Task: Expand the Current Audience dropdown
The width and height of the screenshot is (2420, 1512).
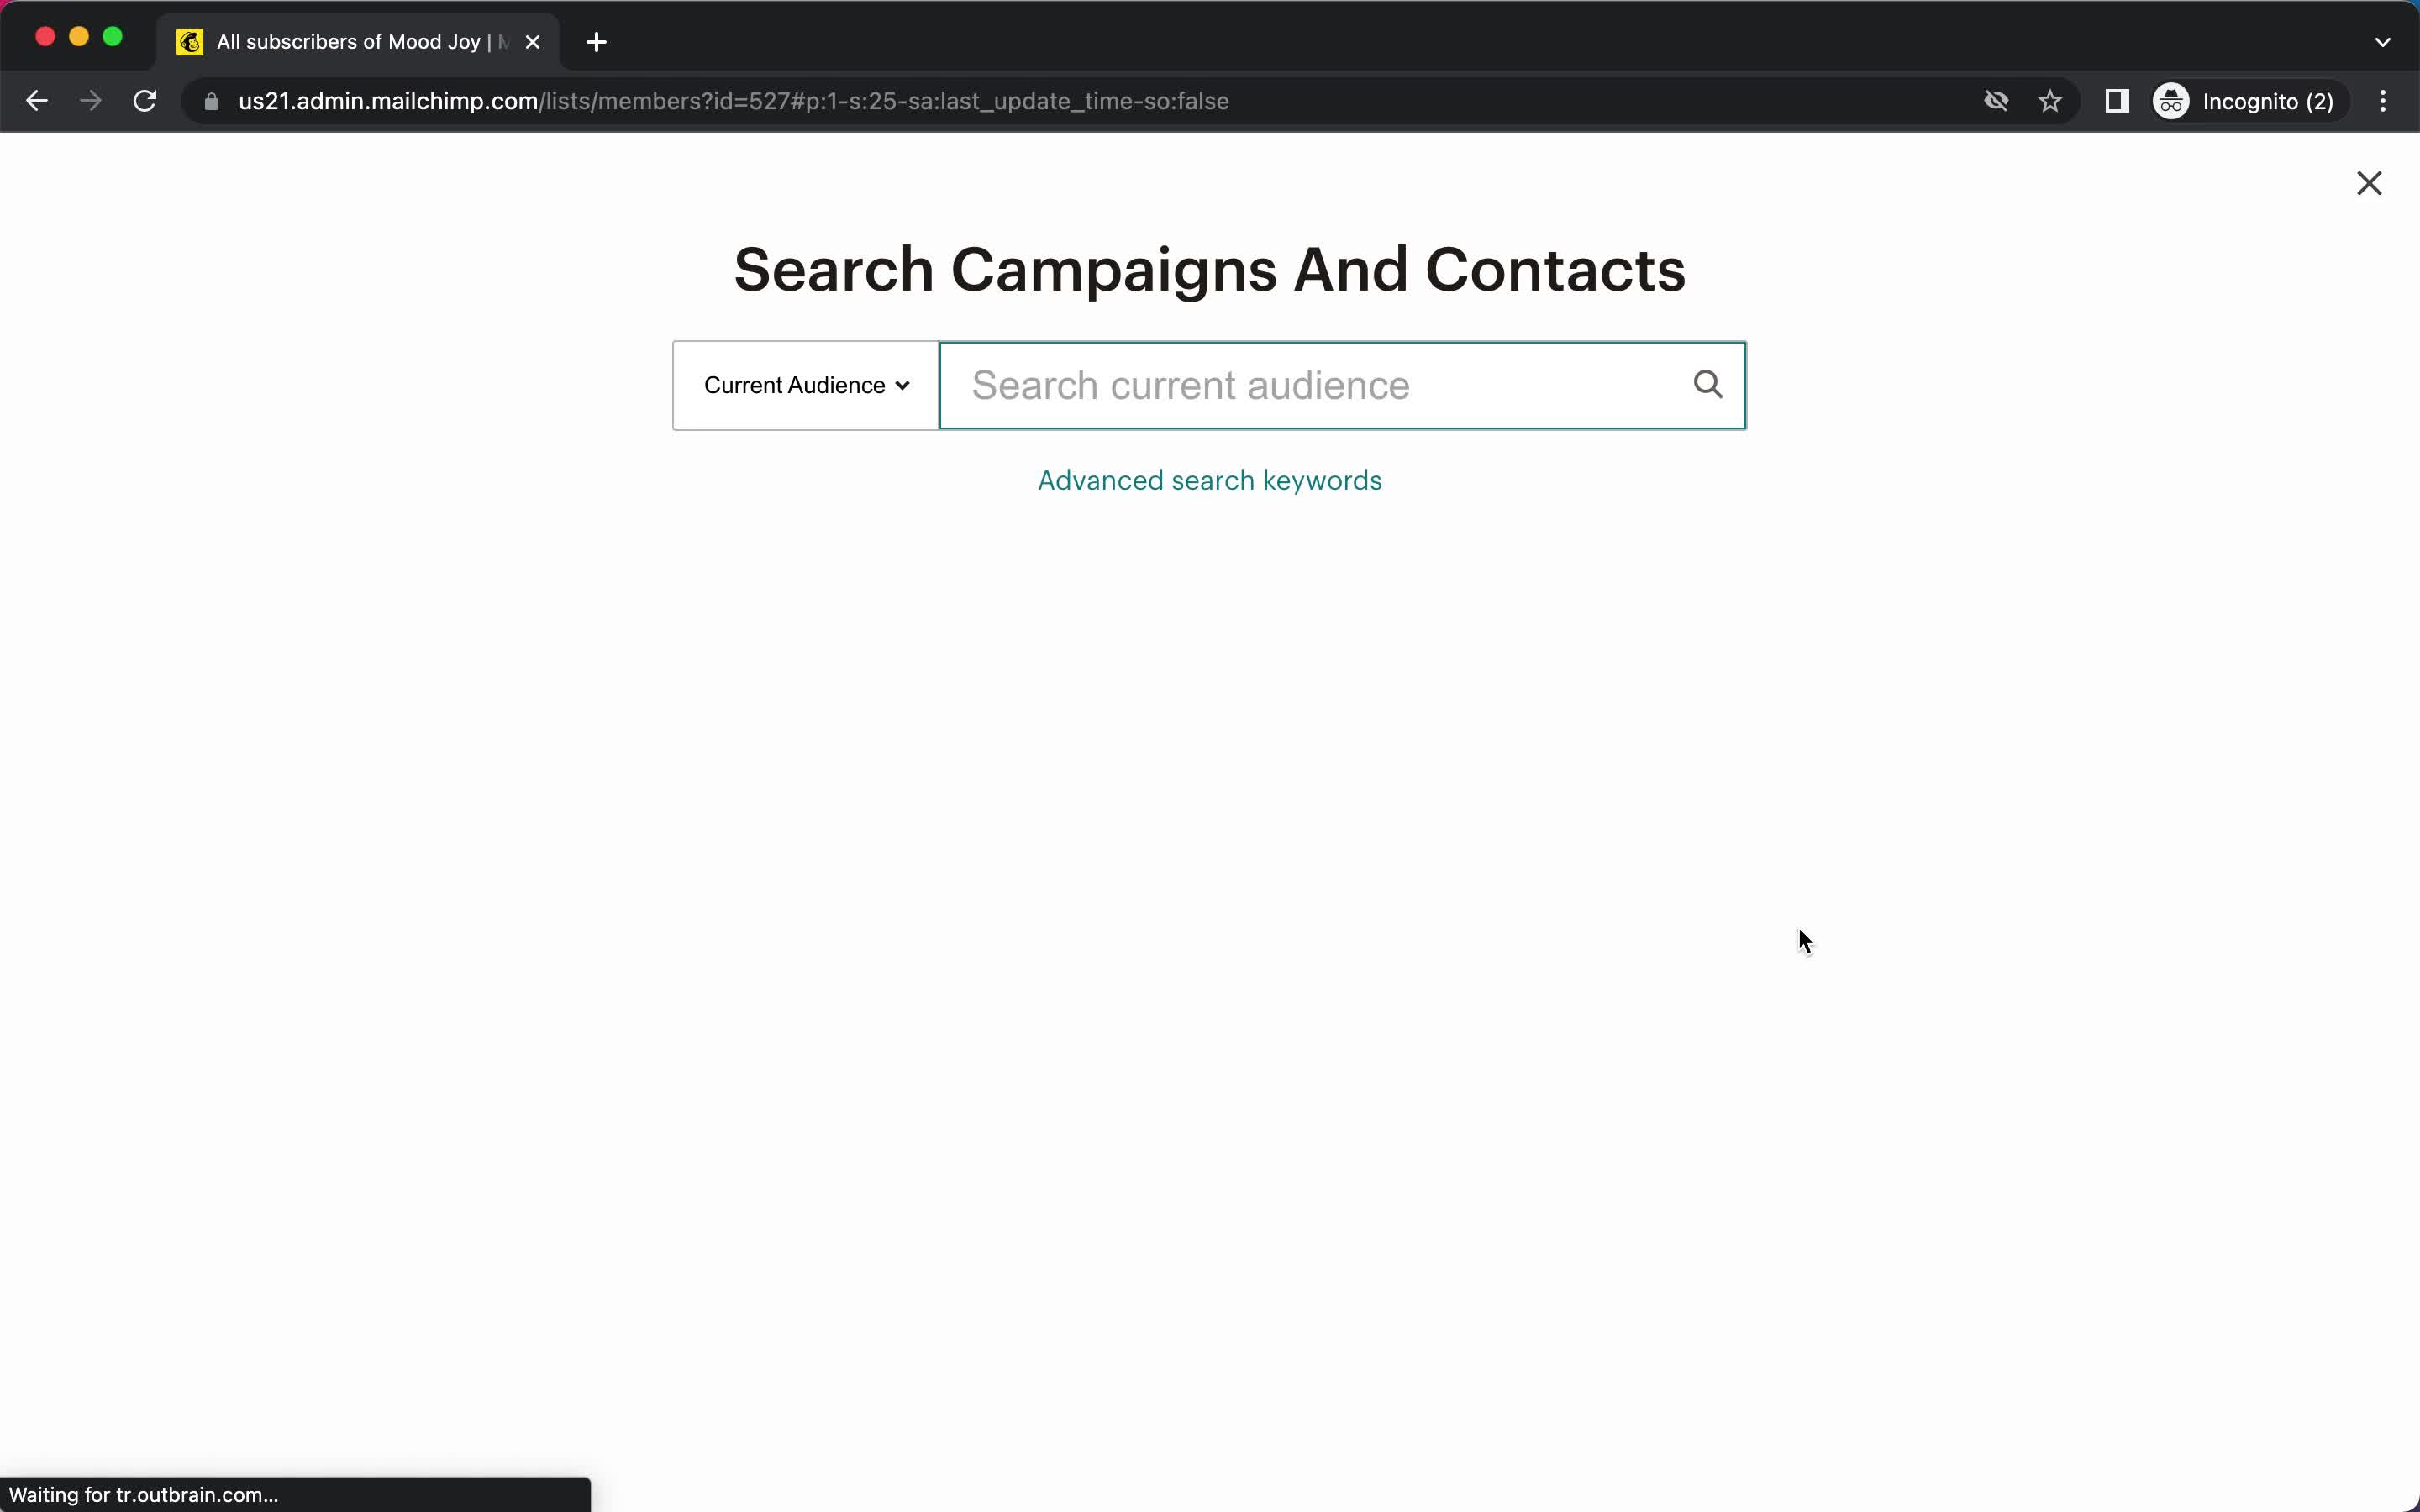Action: pos(802,383)
